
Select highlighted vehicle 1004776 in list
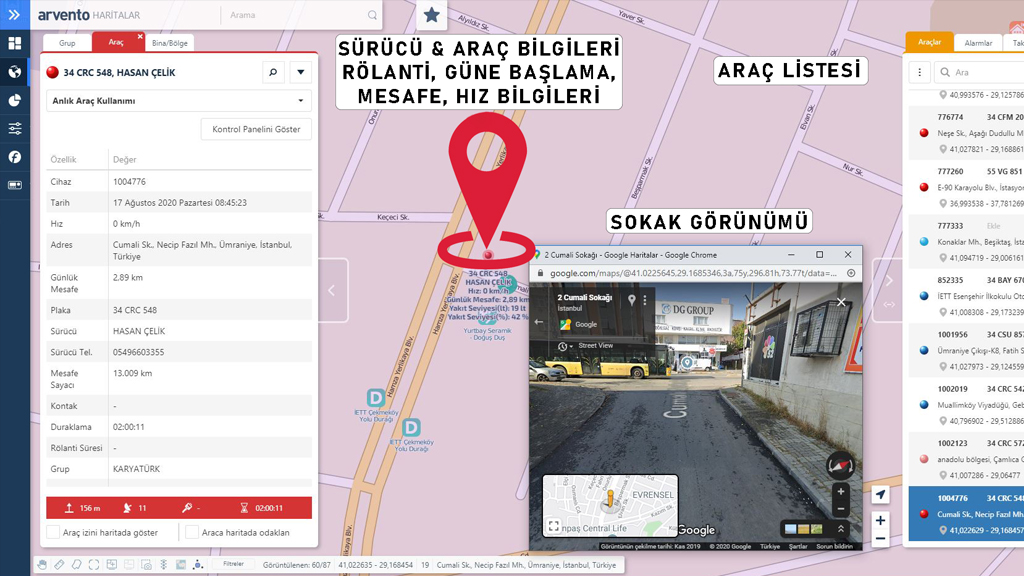[966, 513]
